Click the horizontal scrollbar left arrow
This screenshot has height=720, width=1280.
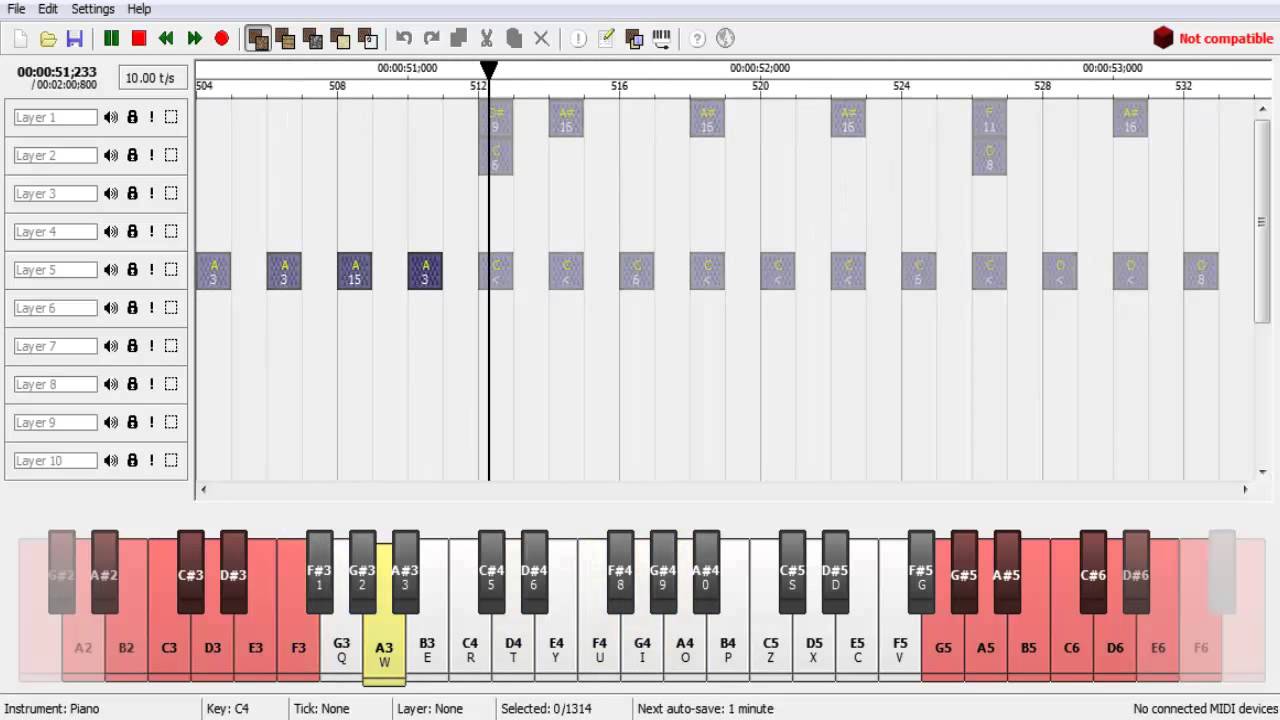pyautogui.click(x=204, y=489)
